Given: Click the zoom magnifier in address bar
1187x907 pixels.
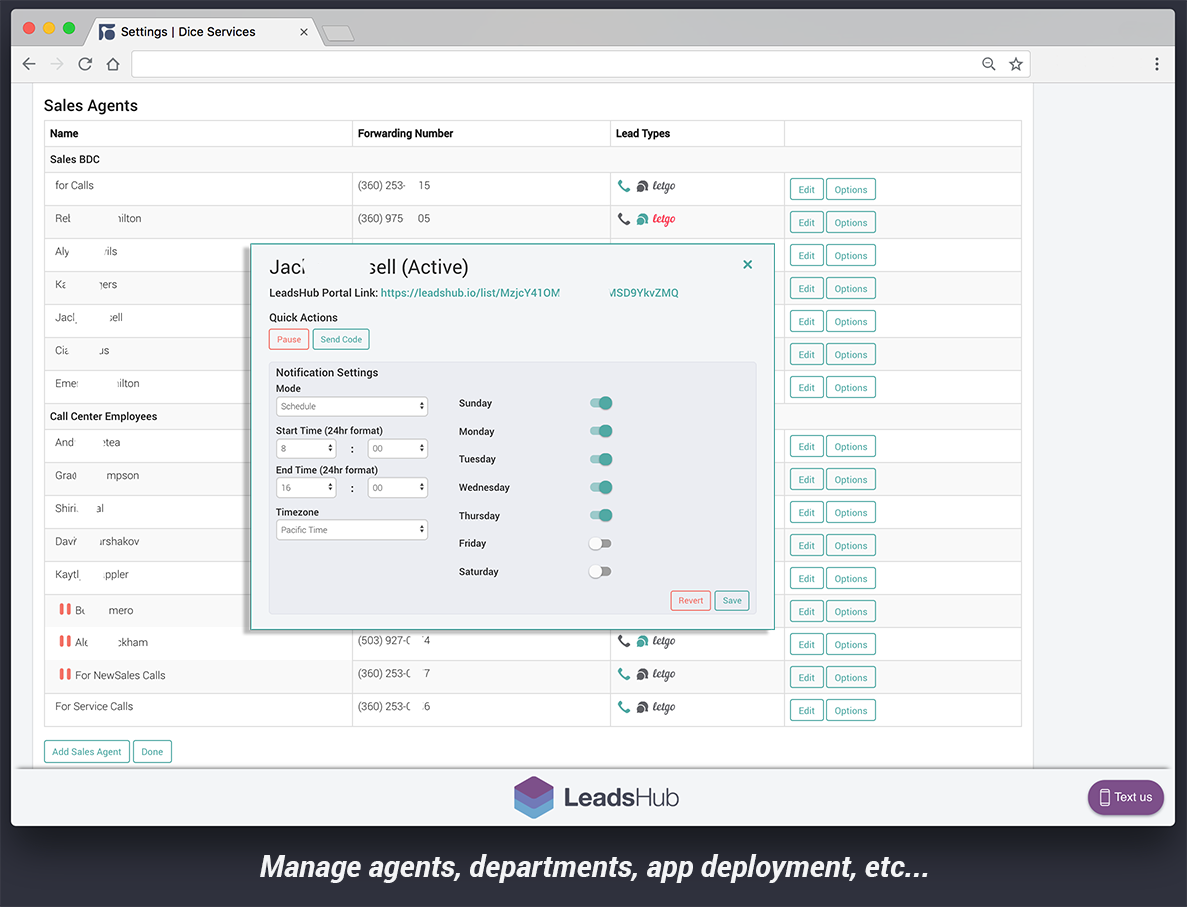Looking at the screenshot, I should [x=988, y=64].
